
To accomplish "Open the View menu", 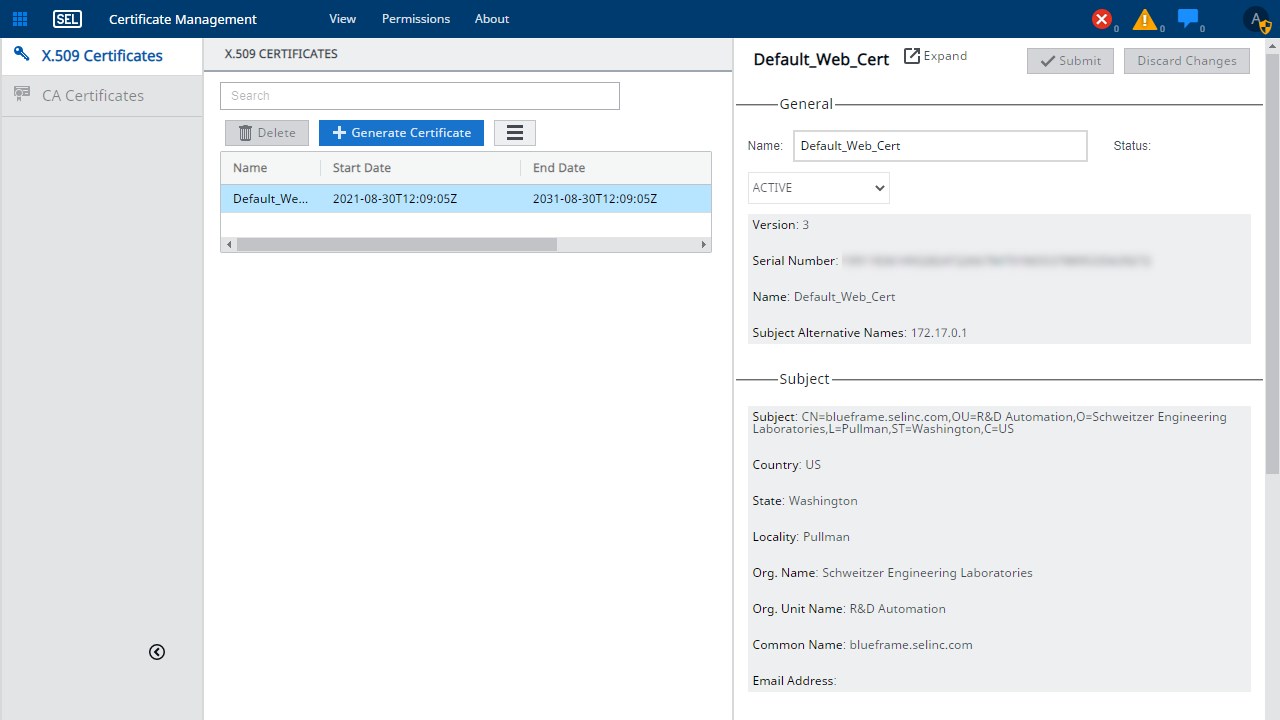I will coord(343,19).
